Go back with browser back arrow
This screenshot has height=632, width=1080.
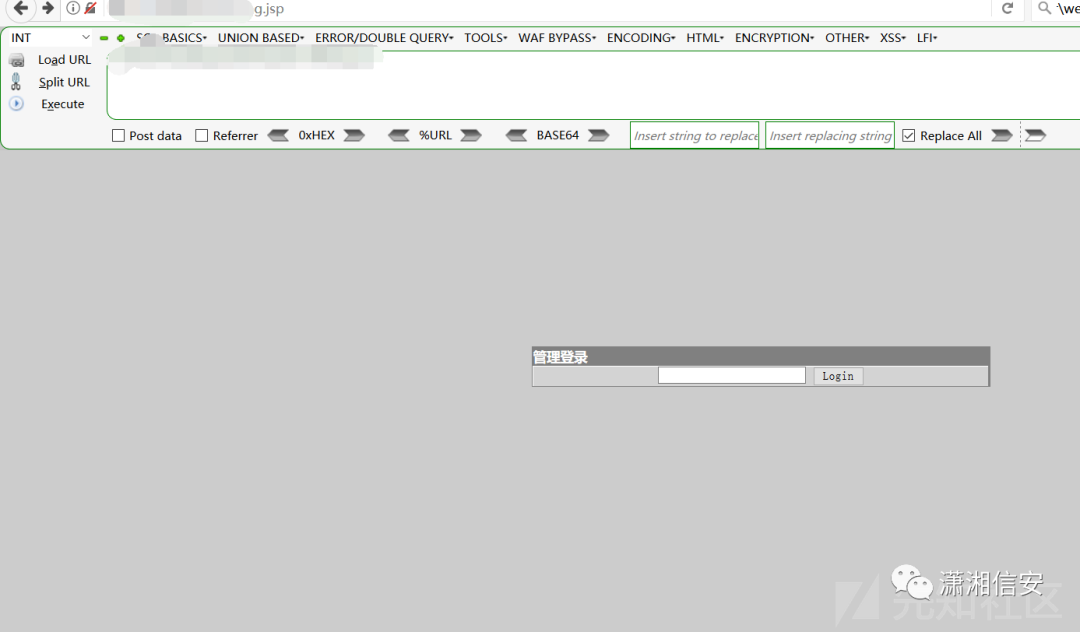coord(21,8)
